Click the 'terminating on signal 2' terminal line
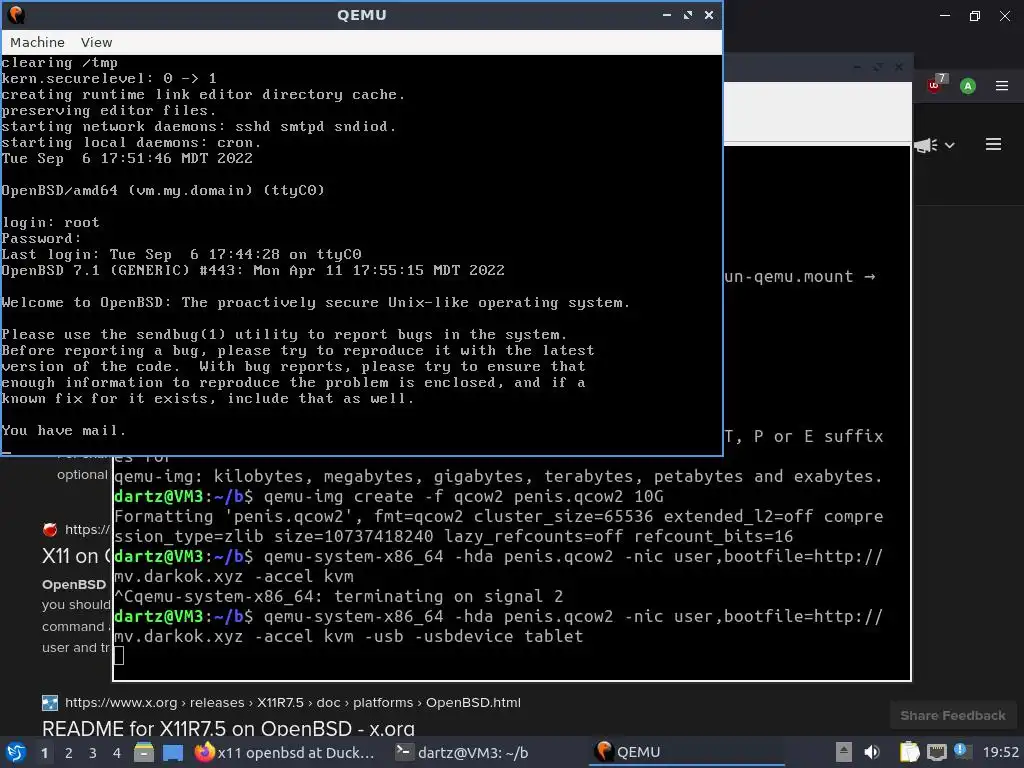Image resolution: width=1024 pixels, height=768 pixels. (x=338, y=596)
